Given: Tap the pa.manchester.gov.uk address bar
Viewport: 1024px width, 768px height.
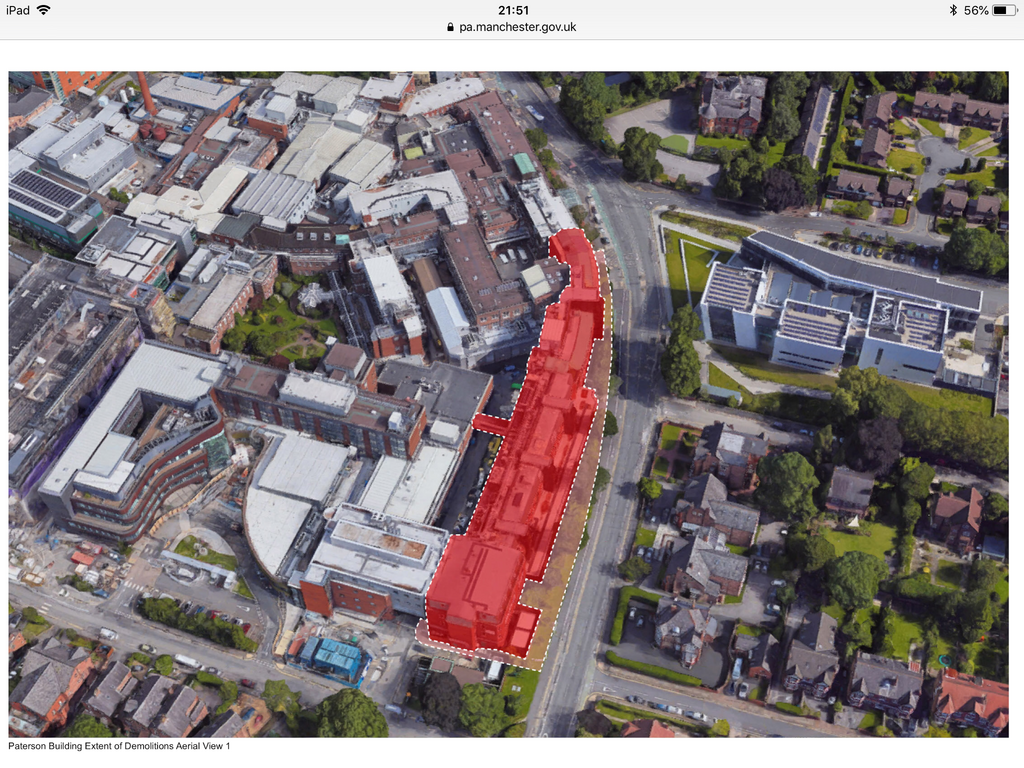Looking at the screenshot, I should coord(512,27).
